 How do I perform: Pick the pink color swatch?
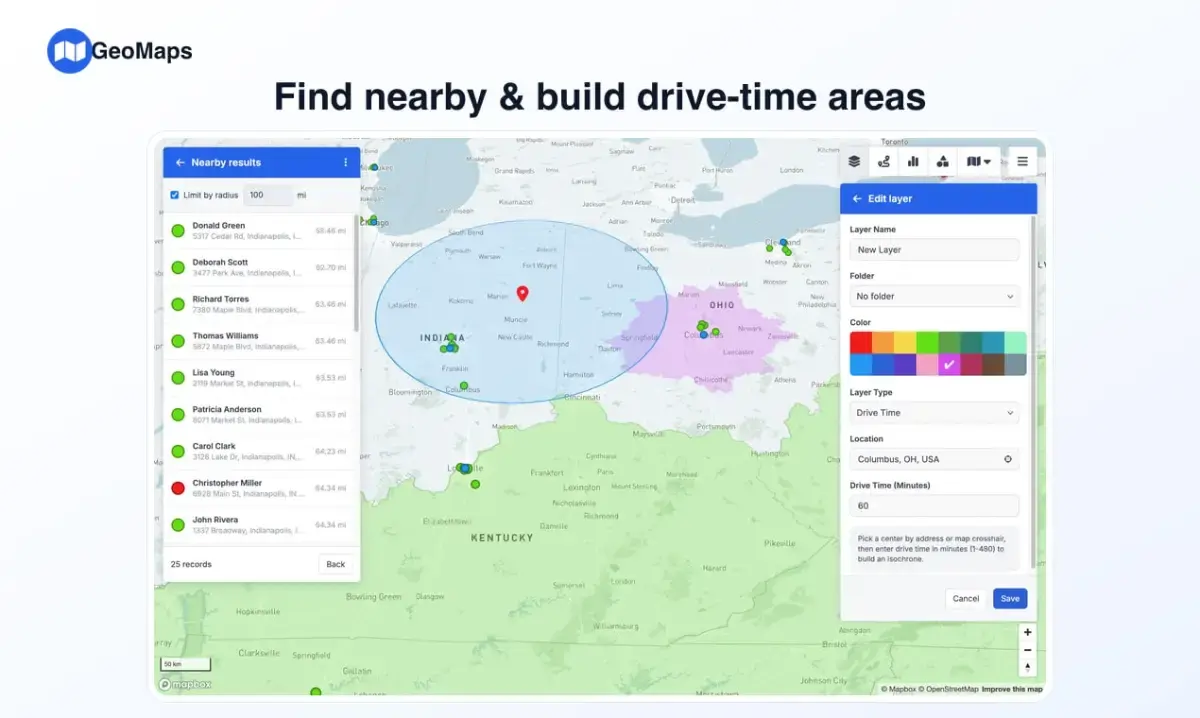(x=927, y=365)
